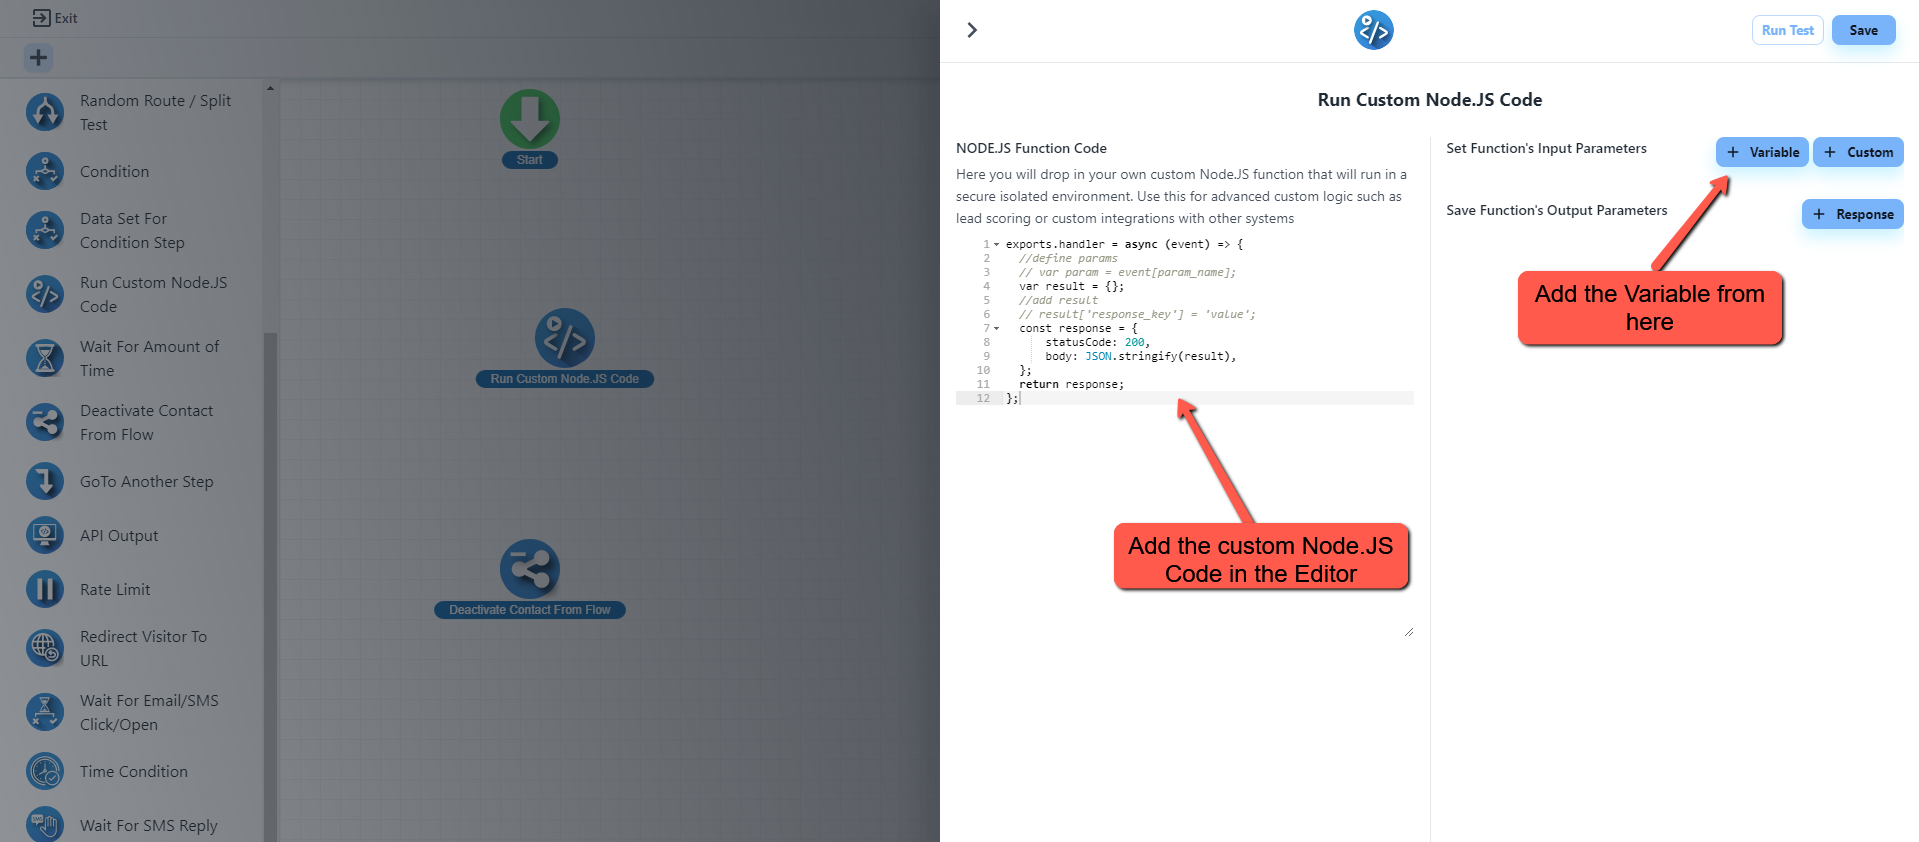Image resolution: width=1919 pixels, height=842 pixels.
Task: Click the Wait For Amount of Time hourglass icon
Action: tap(45, 358)
